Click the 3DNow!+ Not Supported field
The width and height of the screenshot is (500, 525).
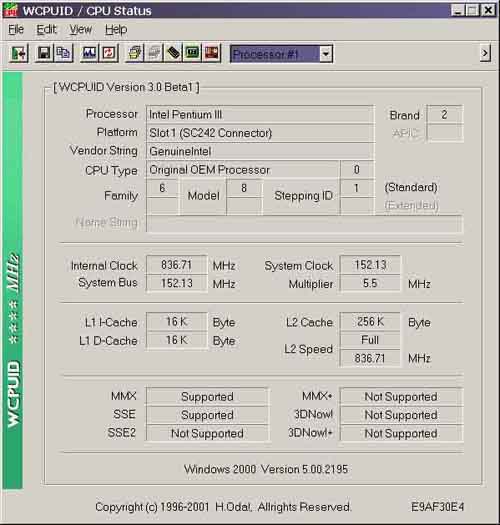(401, 434)
